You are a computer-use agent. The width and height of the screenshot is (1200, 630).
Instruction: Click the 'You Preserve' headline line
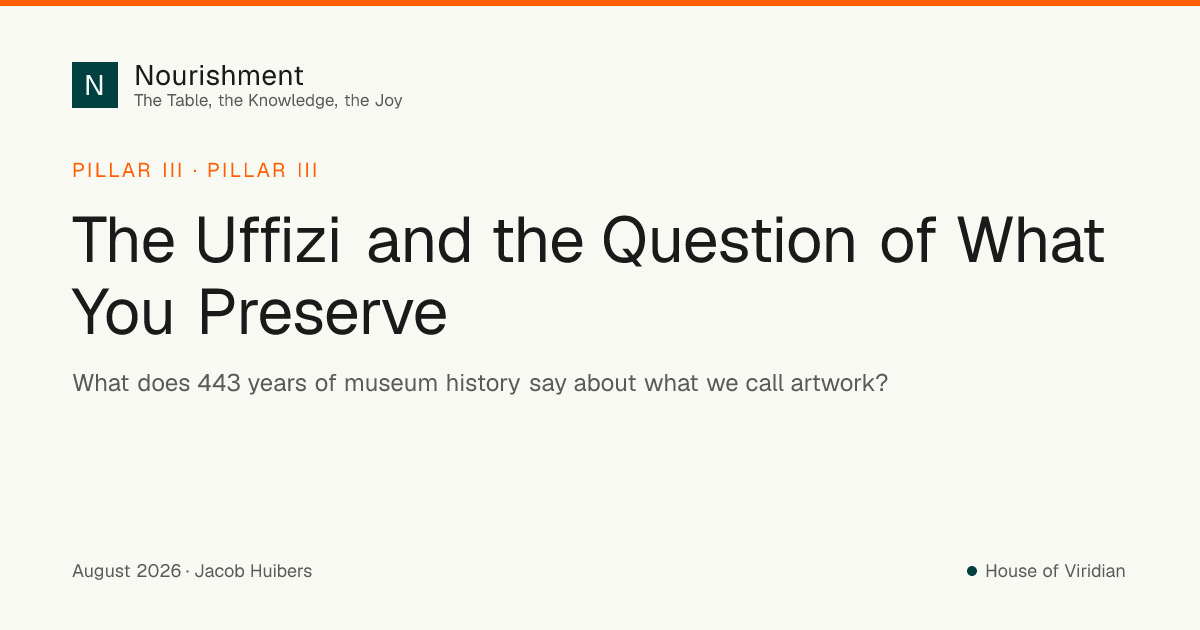tap(260, 311)
